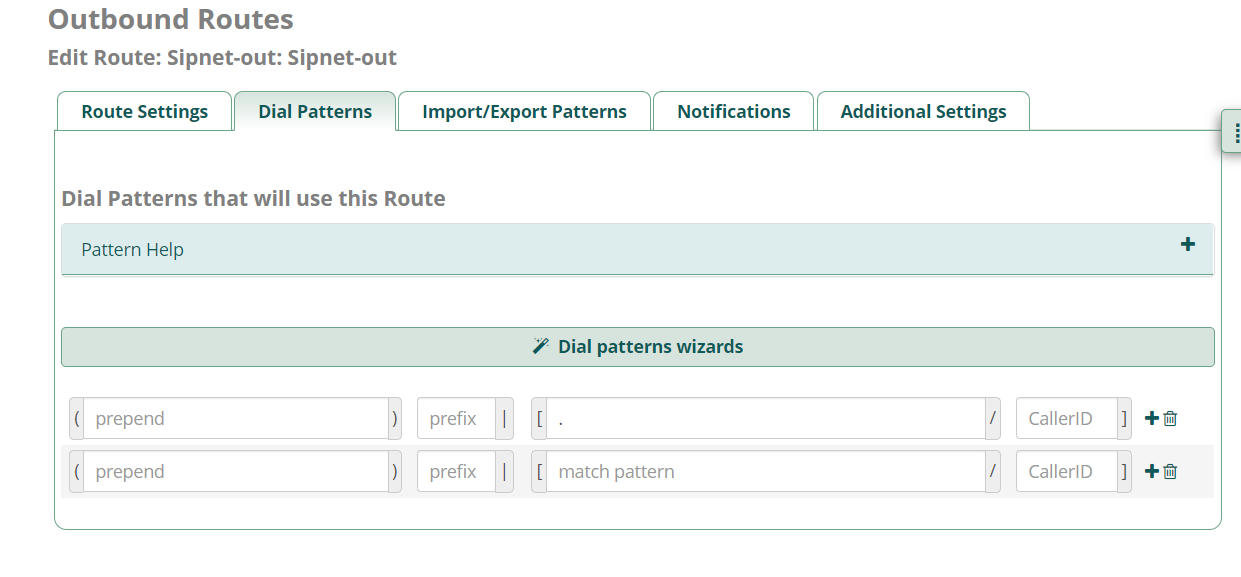Open the Additional Settings tab

pos(923,111)
